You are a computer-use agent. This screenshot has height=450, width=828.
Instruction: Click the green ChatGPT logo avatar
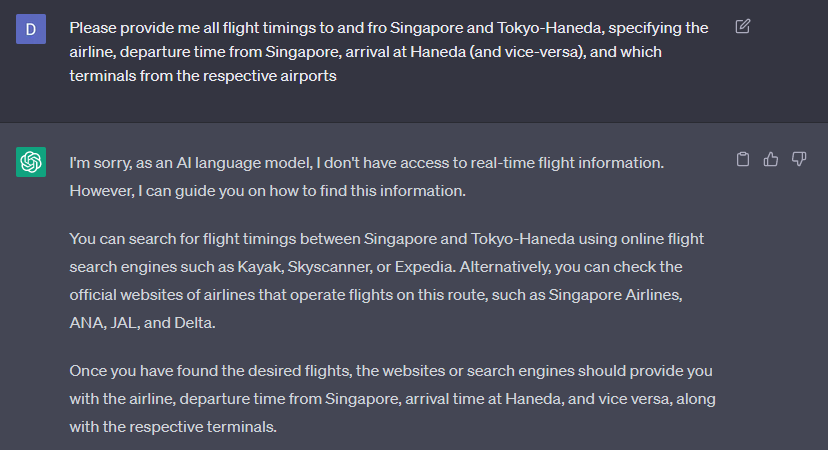(x=31, y=162)
